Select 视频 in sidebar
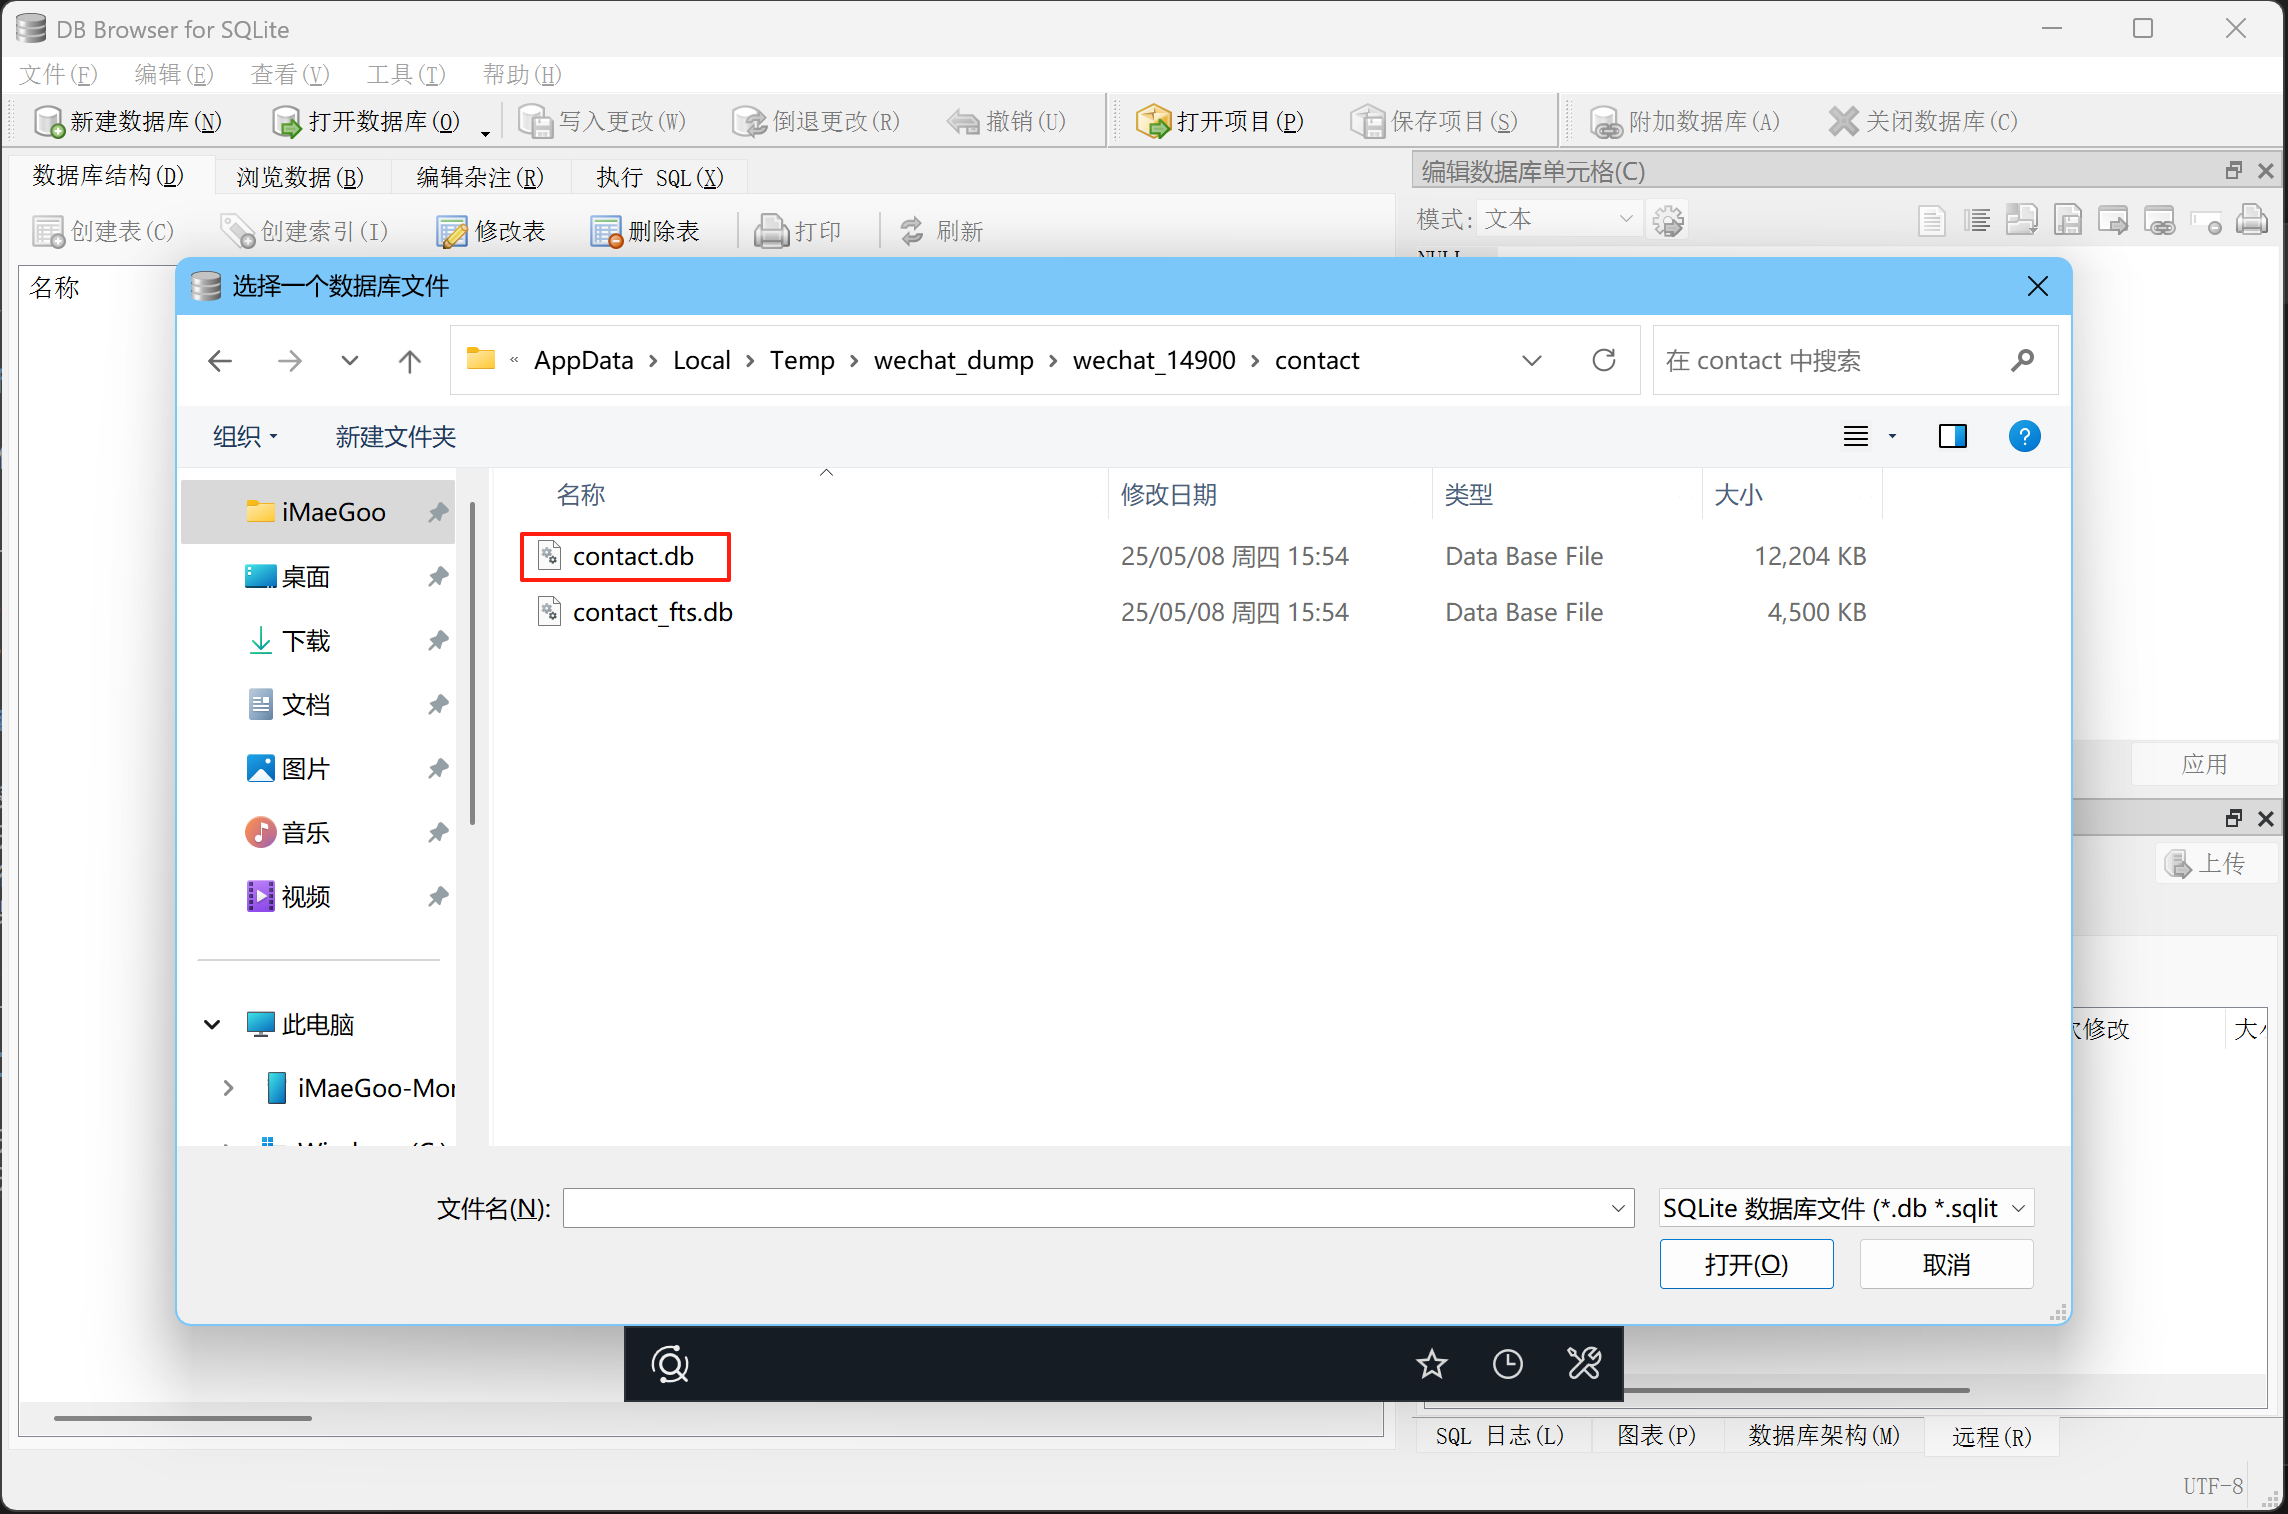 pos(318,896)
